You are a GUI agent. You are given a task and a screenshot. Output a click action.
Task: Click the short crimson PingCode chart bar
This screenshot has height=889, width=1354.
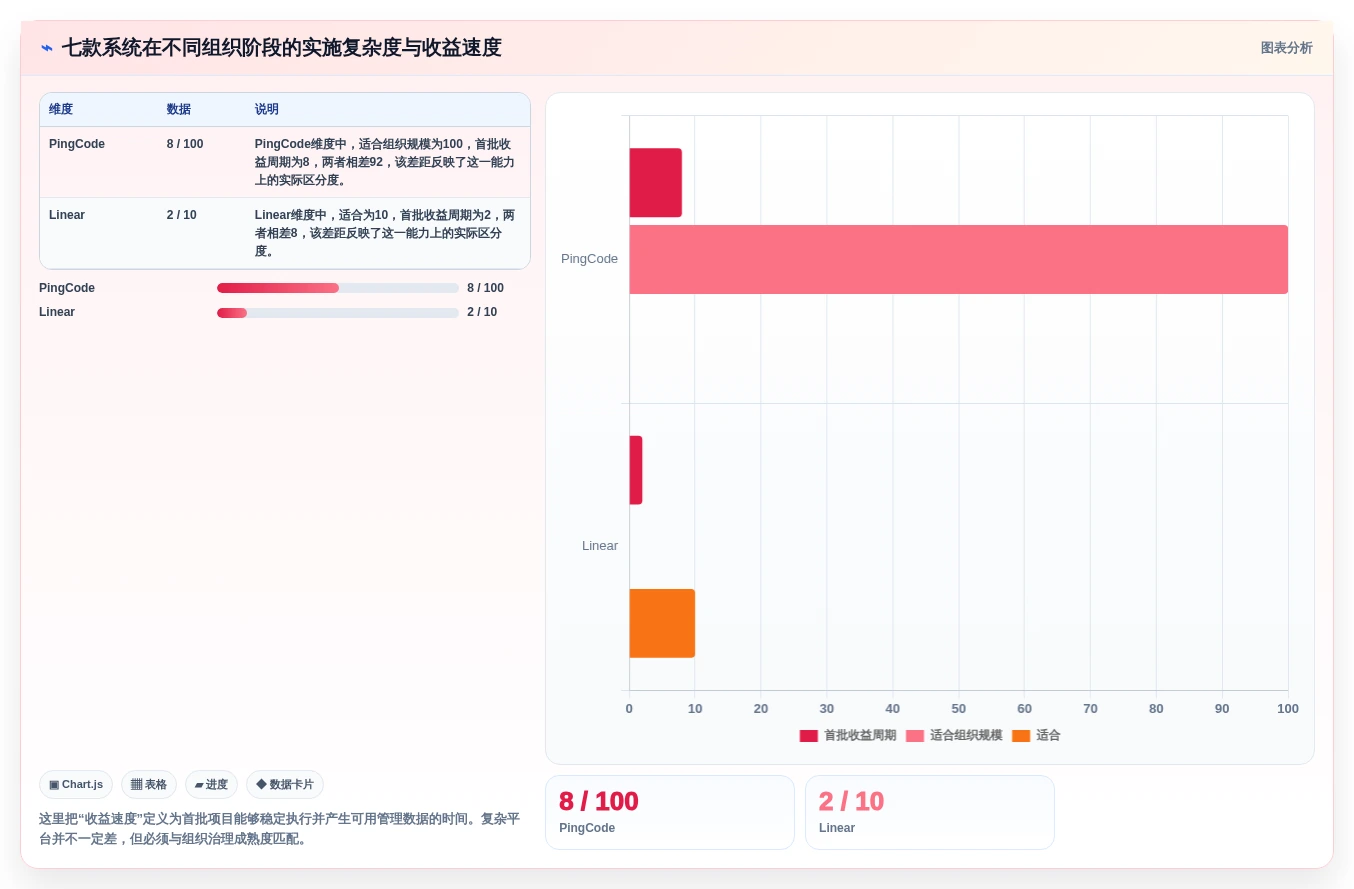[x=655, y=183]
